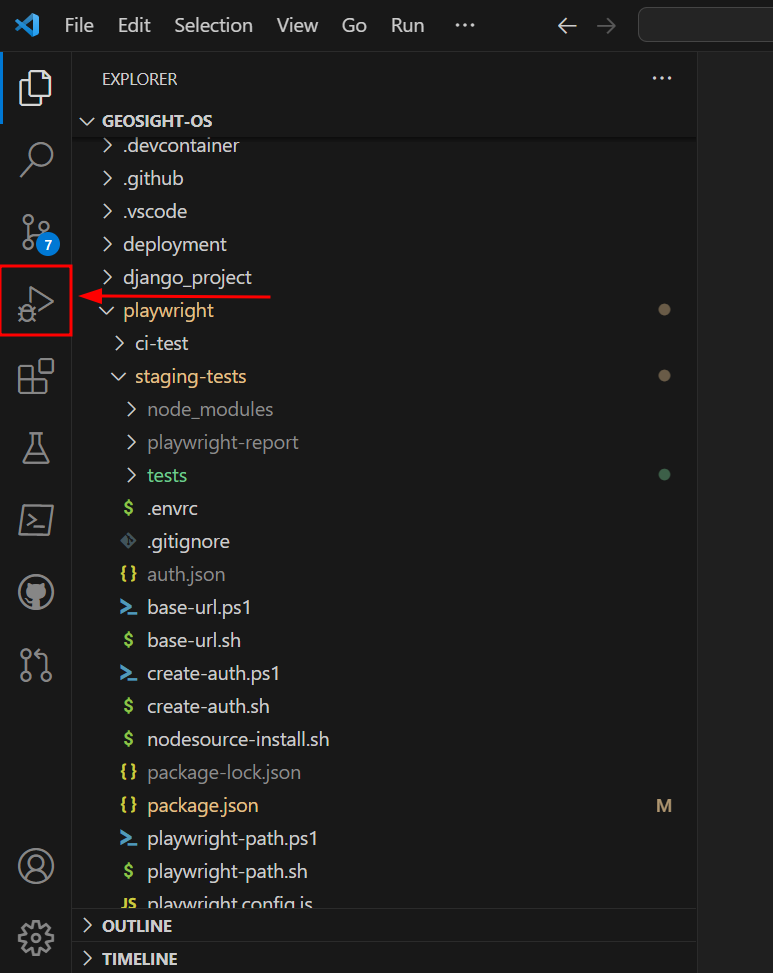Open the View menu
Viewport: 773px width, 973px height.
pyautogui.click(x=297, y=25)
